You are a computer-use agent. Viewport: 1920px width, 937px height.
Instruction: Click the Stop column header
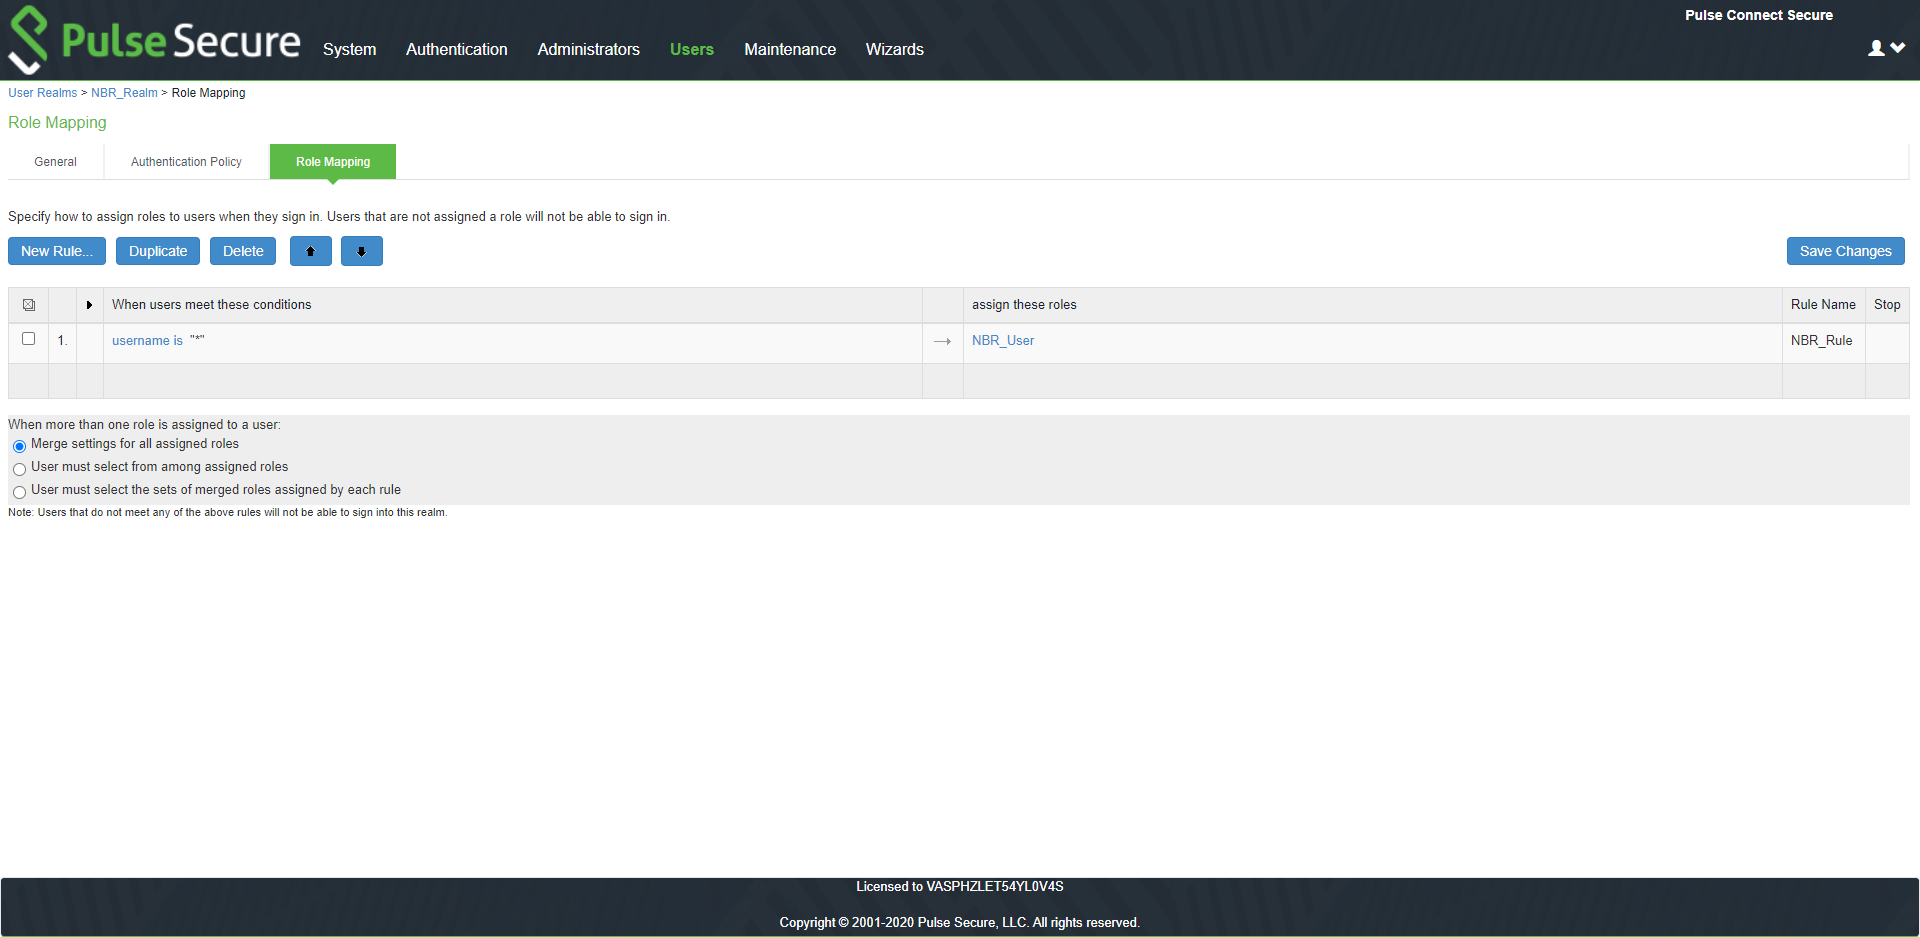1887,305
